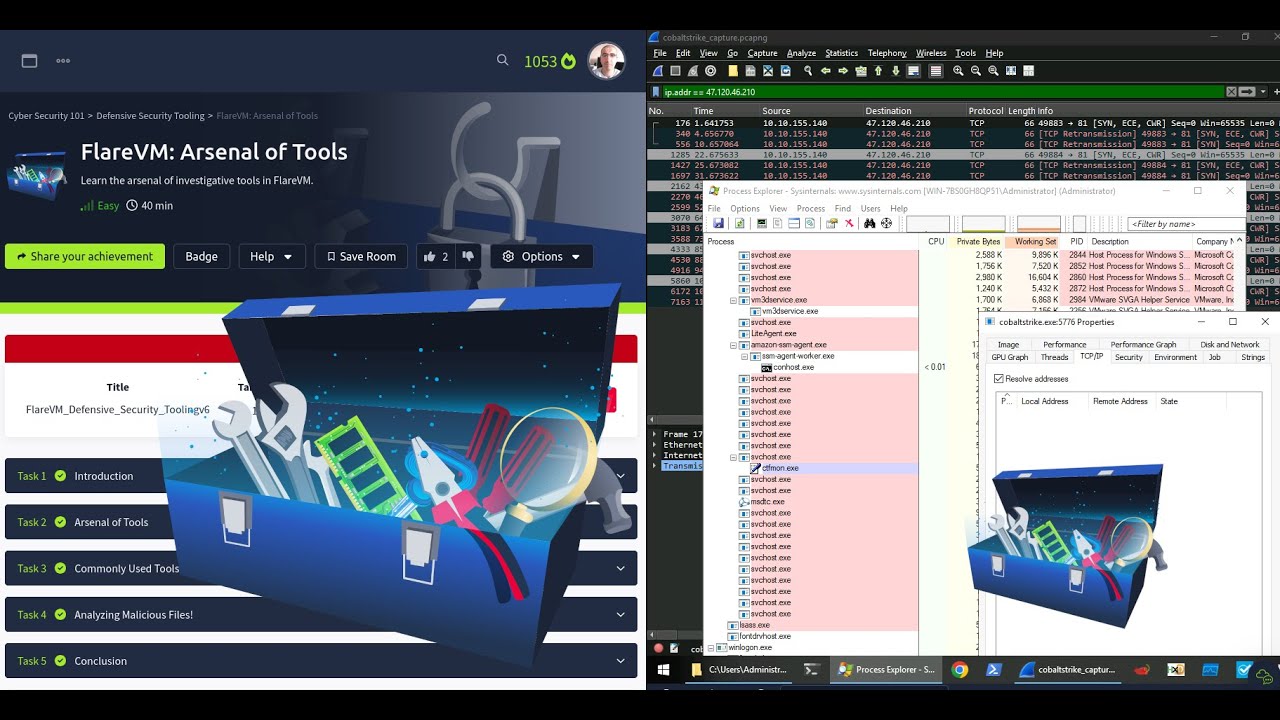Open Wireshark Analyze menu

pyautogui.click(x=801, y=53)
